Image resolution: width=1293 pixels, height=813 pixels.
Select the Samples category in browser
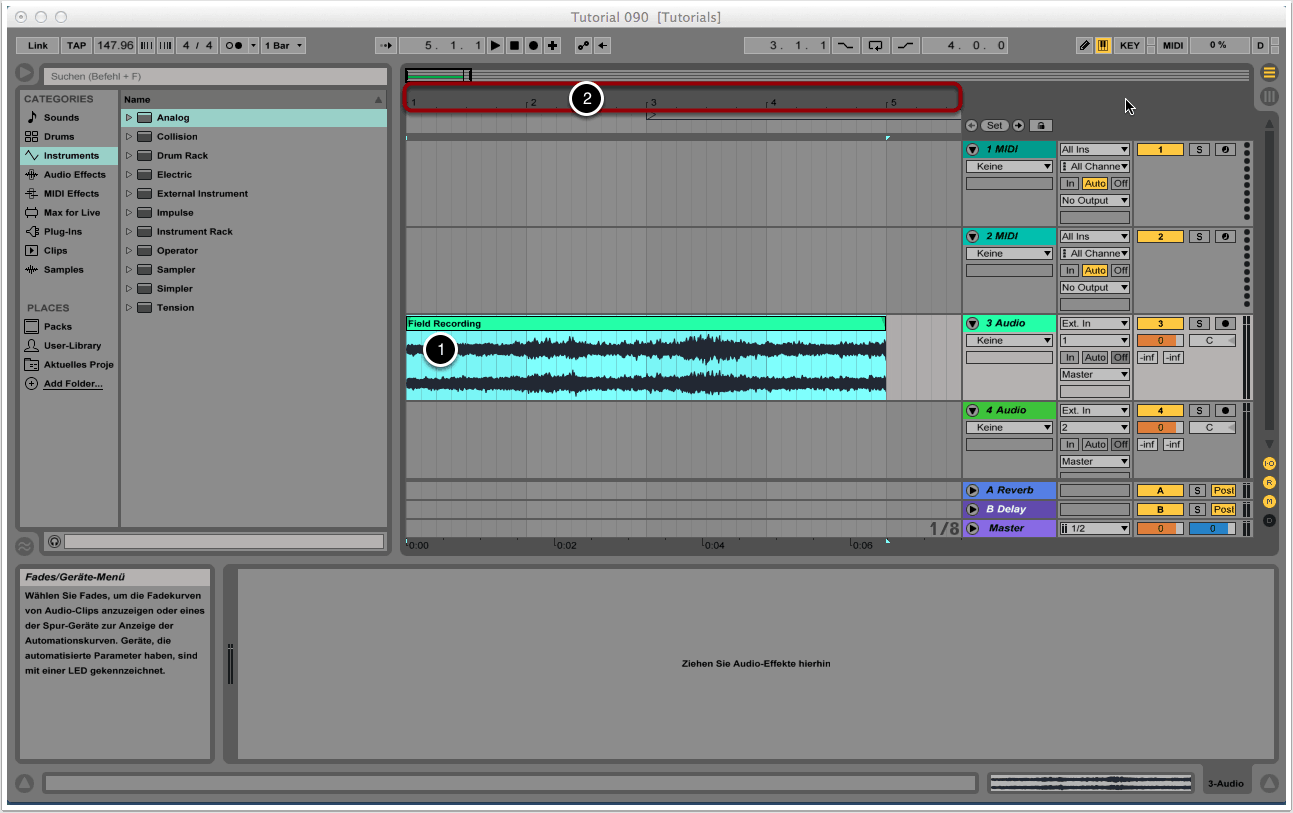(62, 270)
